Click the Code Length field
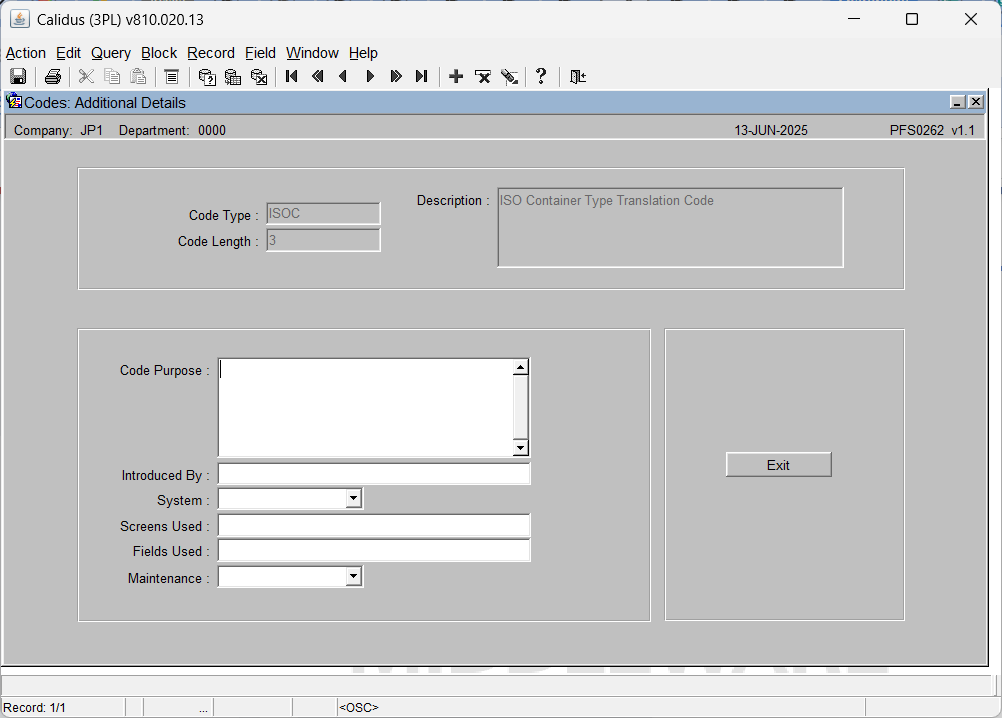 323,240
